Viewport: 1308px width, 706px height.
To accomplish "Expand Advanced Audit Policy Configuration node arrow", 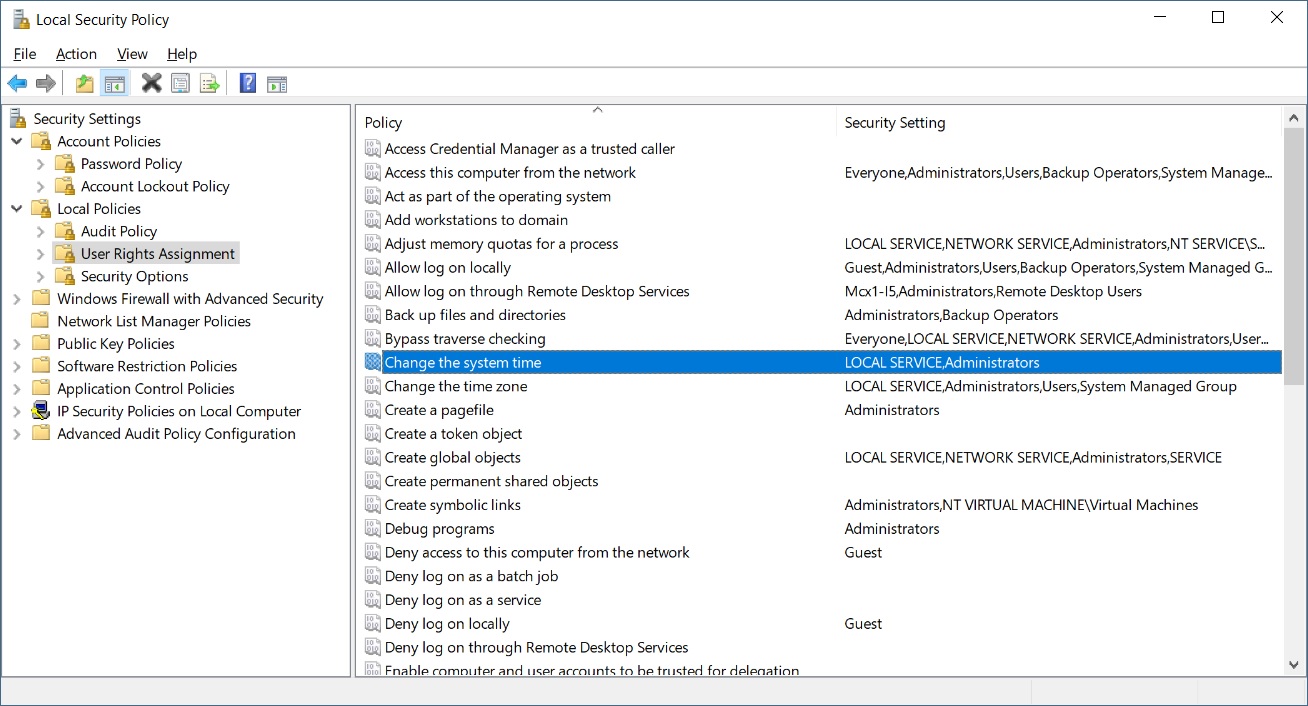I will click(x=17, y=434).
